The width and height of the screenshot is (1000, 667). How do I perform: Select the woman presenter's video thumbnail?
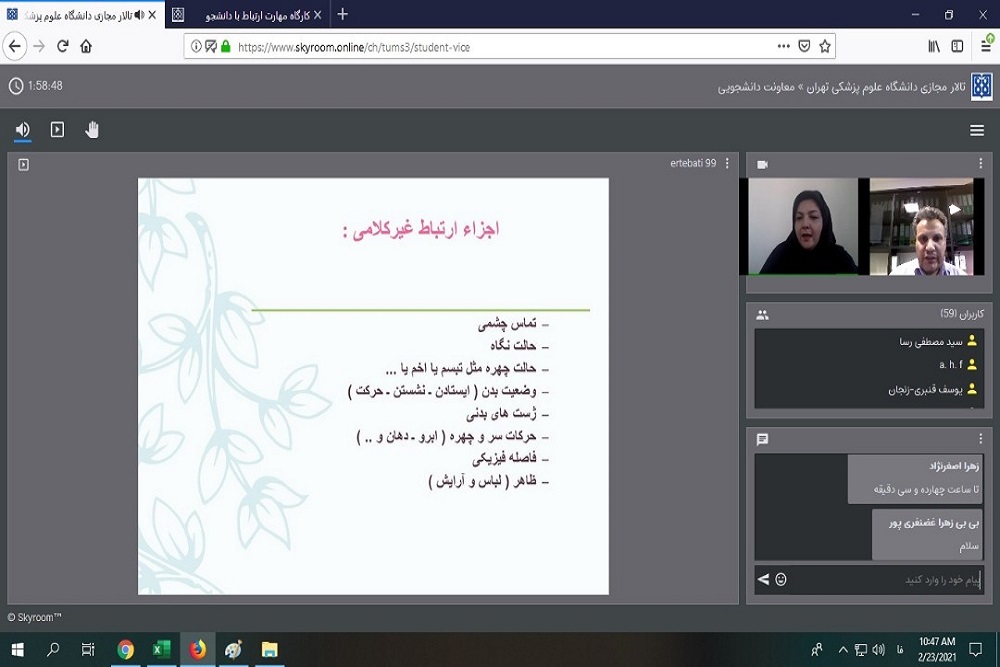click(x=802, y=227)
